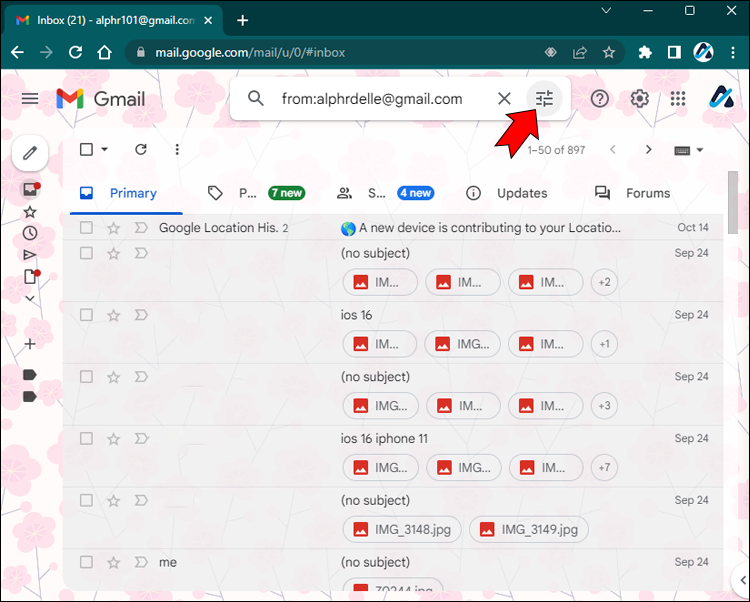Open Inbox icon in the sidebar
The width and height of the screenshot is (750, 602).
pos(30,189)
